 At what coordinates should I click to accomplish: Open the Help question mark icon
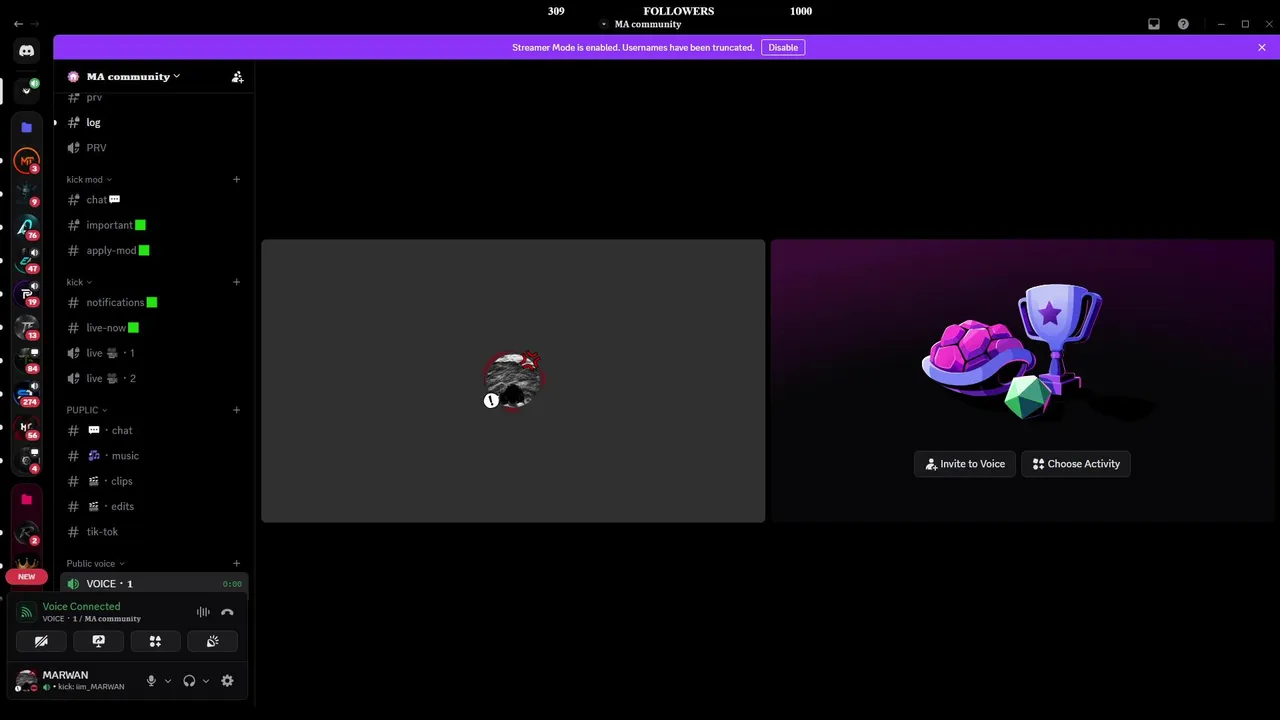tap(1183, 24)
